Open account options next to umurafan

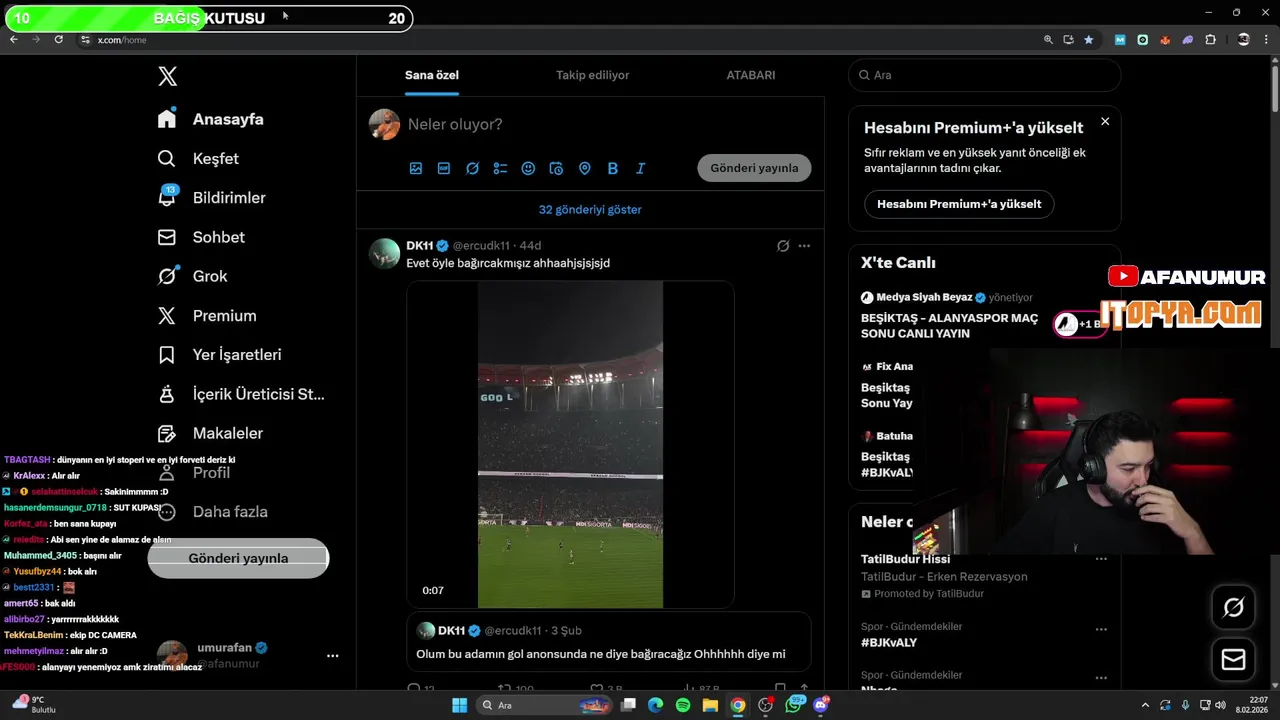coord(333,656)
